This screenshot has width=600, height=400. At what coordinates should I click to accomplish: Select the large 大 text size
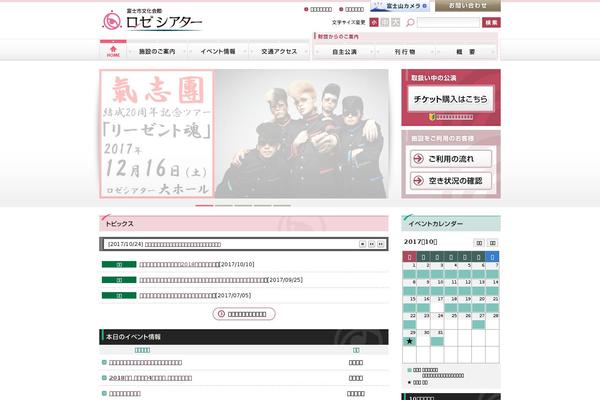tap(396, 23)
